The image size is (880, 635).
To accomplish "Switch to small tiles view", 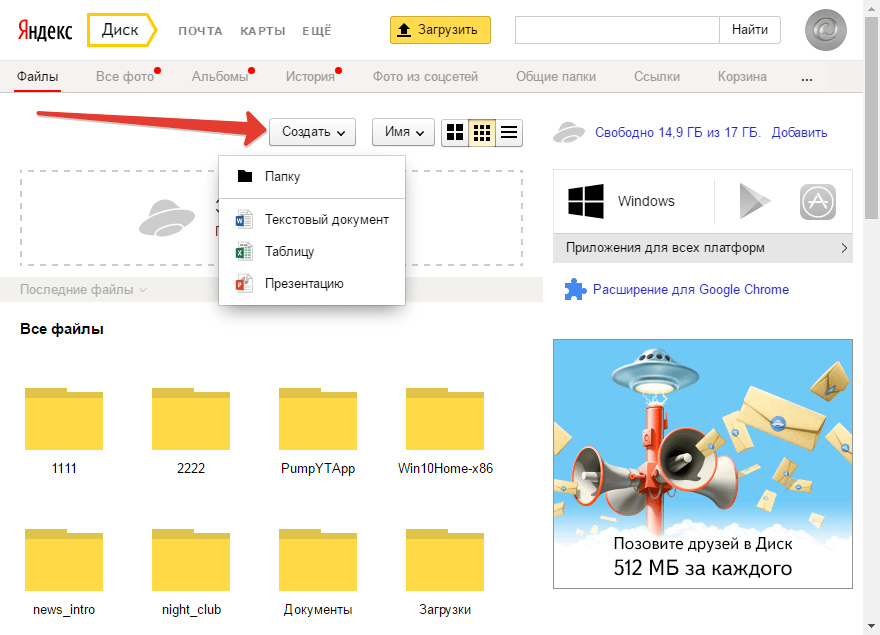I will (482, 132).
